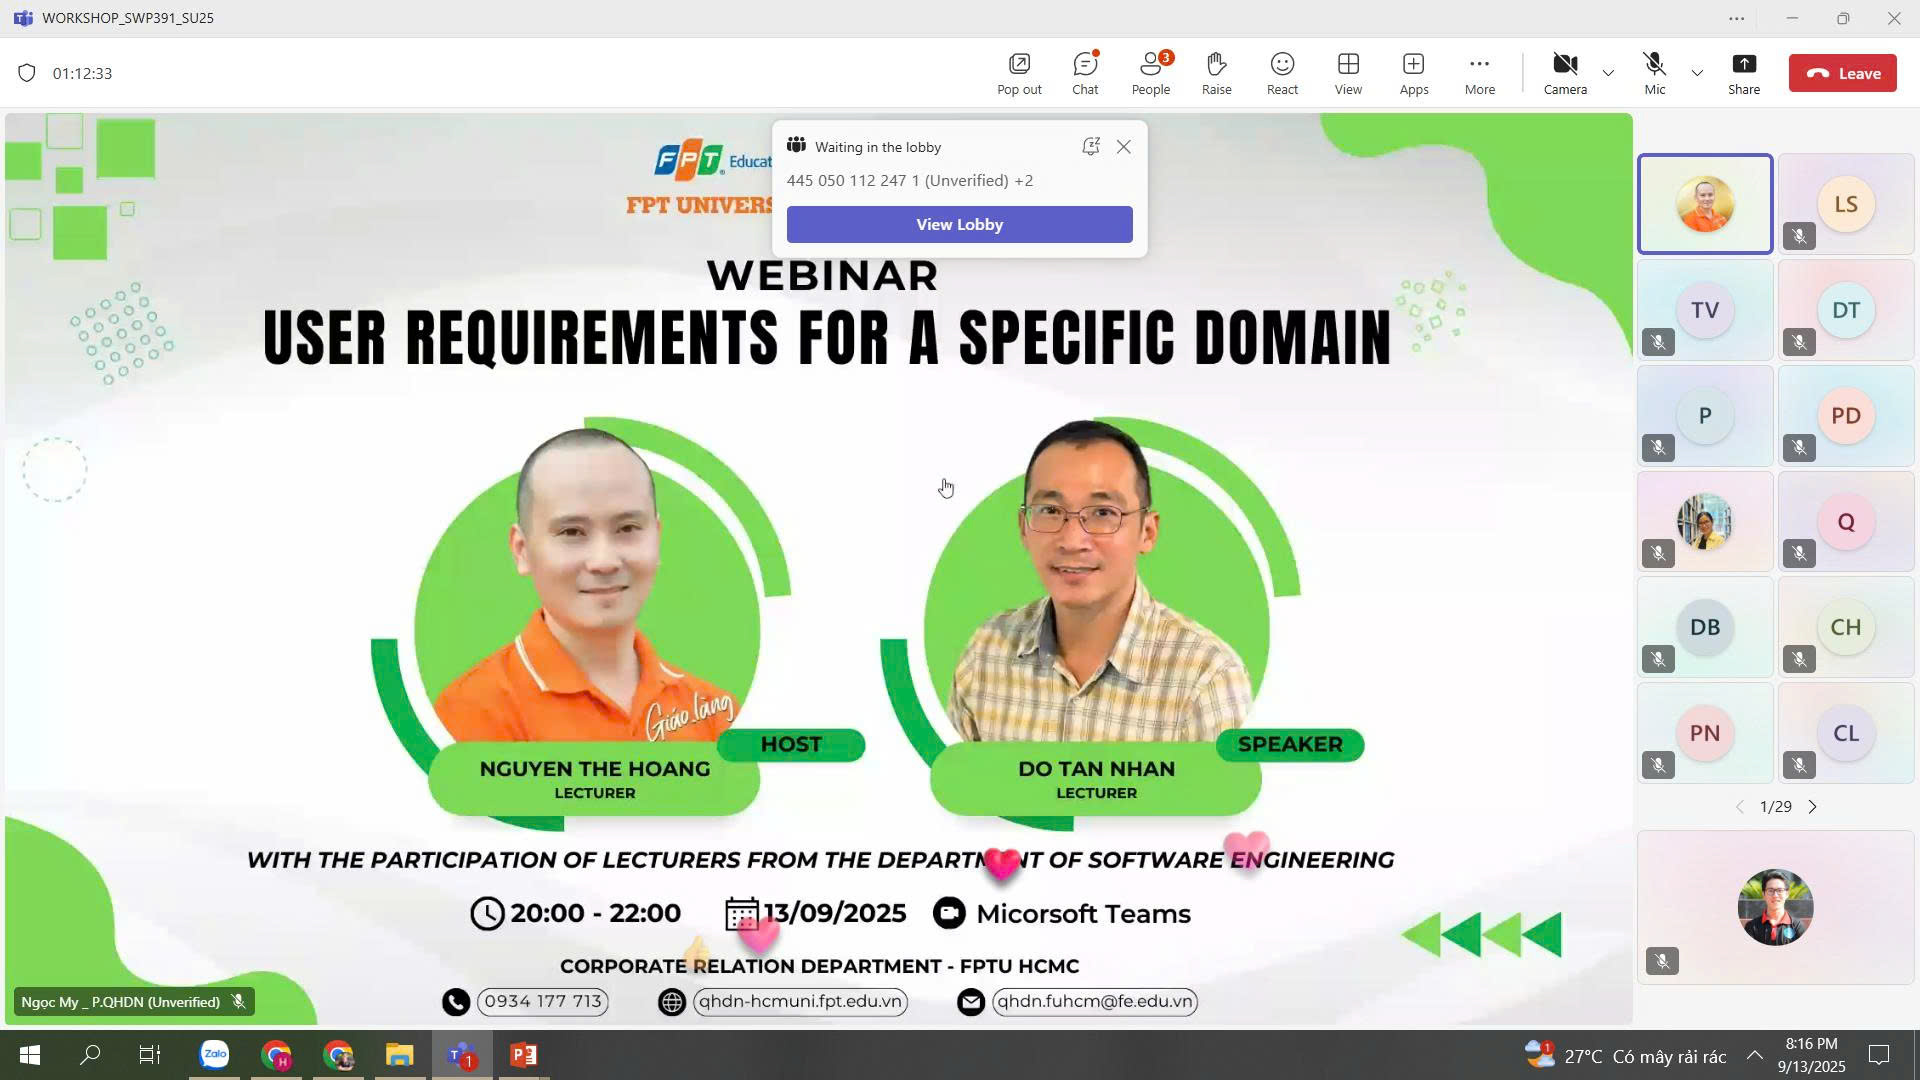The height and width of the screenshot is (1080, 1920).
Task: Raise your hand in the meeting
Action: tap(1216, 73)
